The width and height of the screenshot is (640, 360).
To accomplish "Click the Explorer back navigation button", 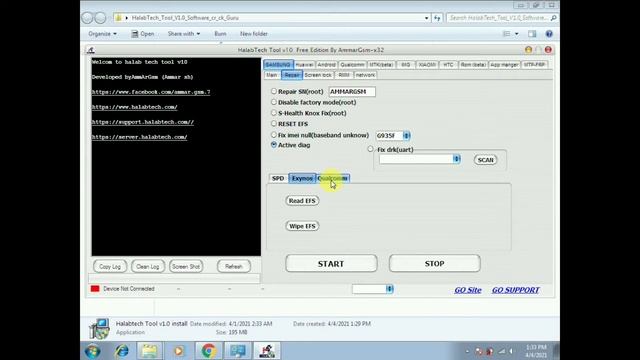I will [87, 18].
